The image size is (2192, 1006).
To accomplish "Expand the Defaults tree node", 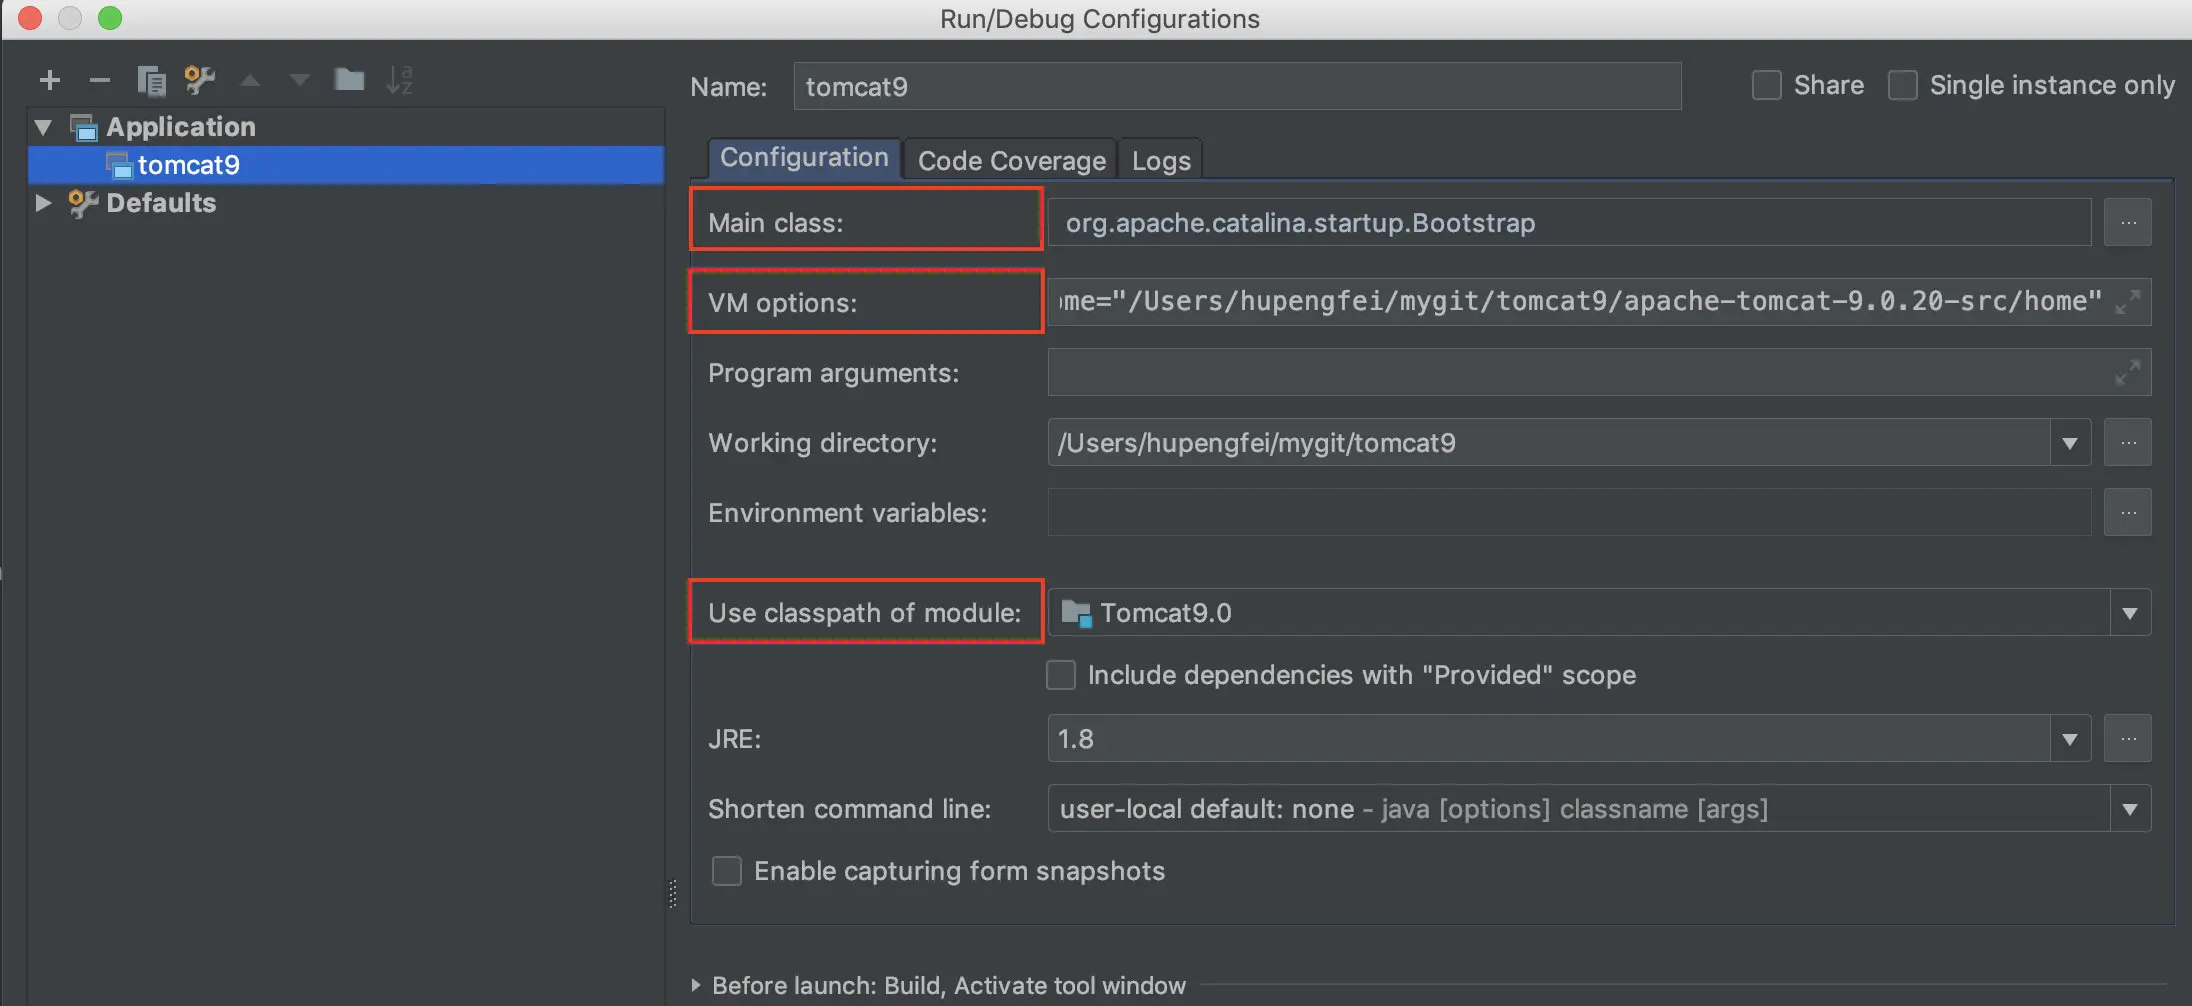I will point(43,203).
